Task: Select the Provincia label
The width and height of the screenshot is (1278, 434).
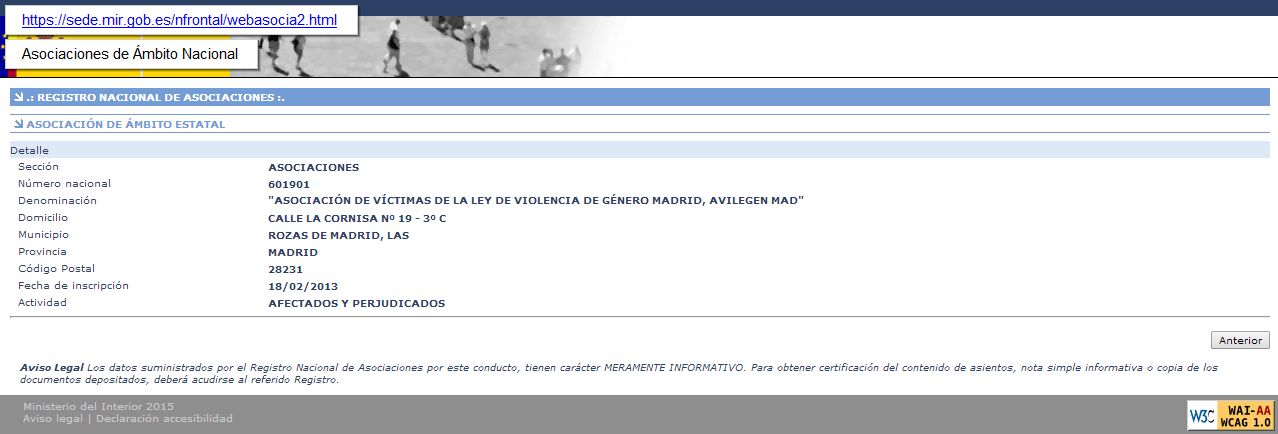Action: [42, 251]
